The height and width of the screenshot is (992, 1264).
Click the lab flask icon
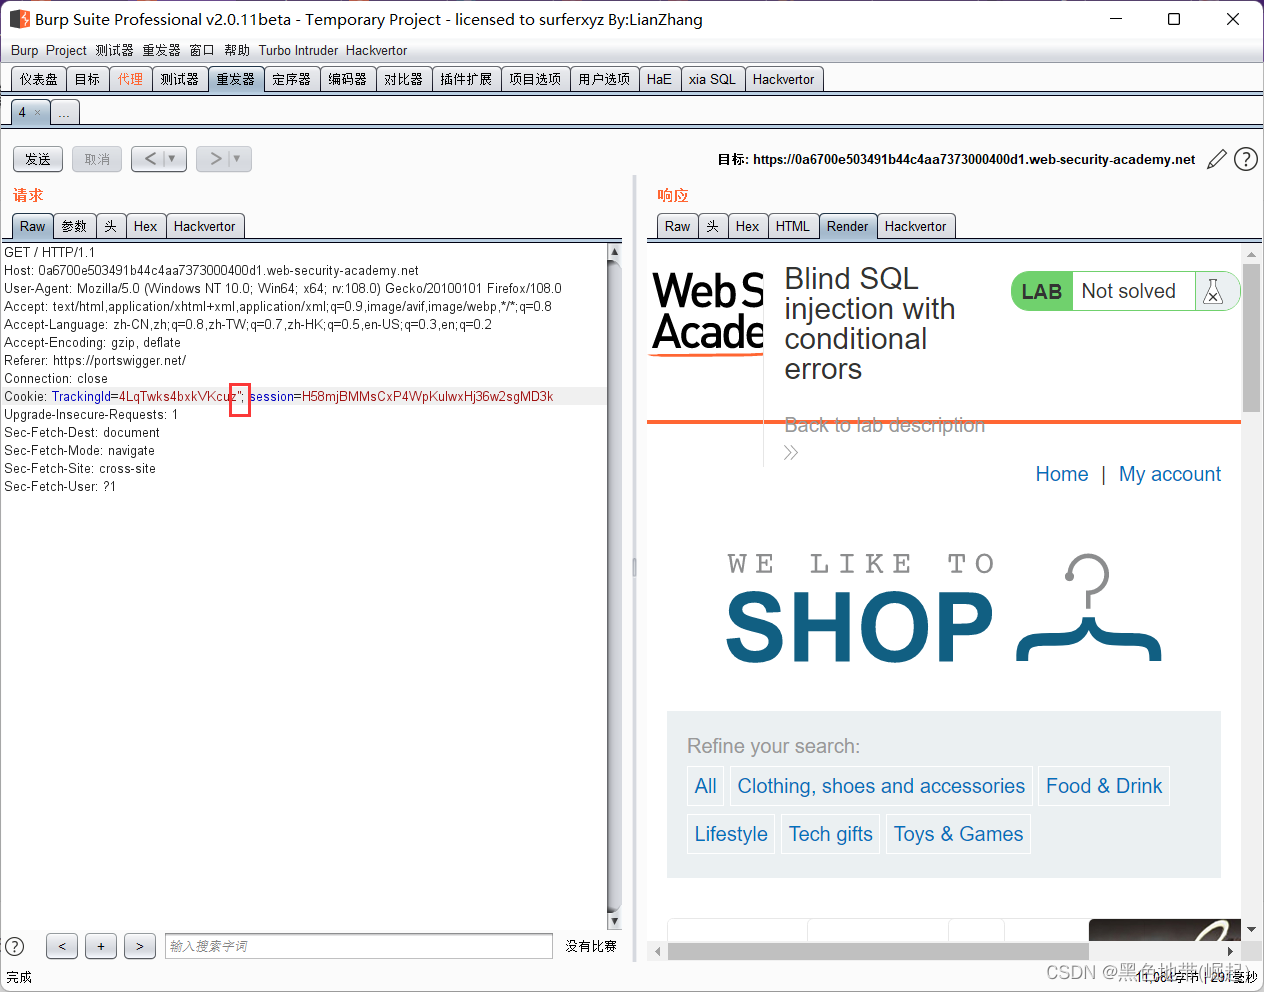tap(1213, 291)
